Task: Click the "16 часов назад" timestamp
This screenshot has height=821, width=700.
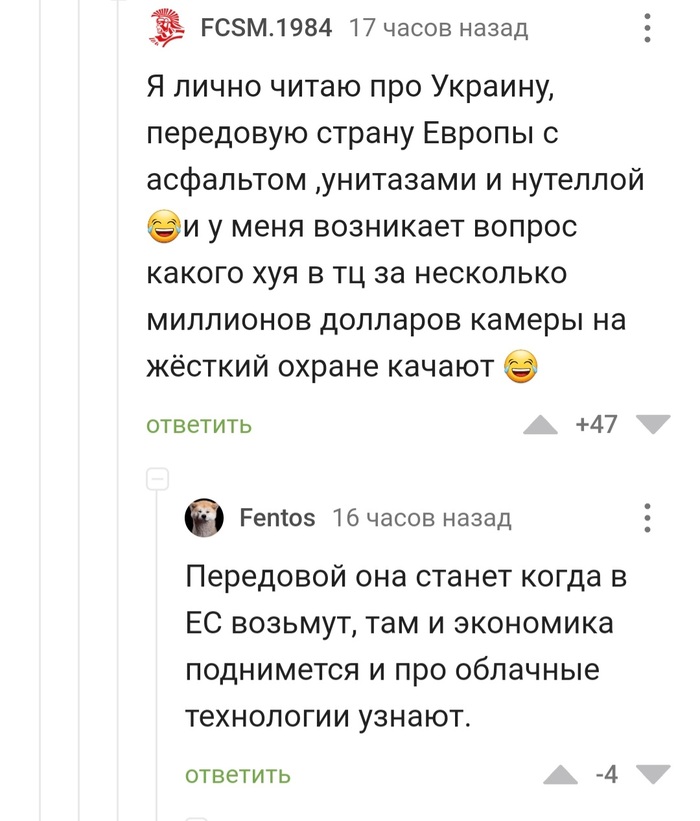Action: click(x=422, y=518)
